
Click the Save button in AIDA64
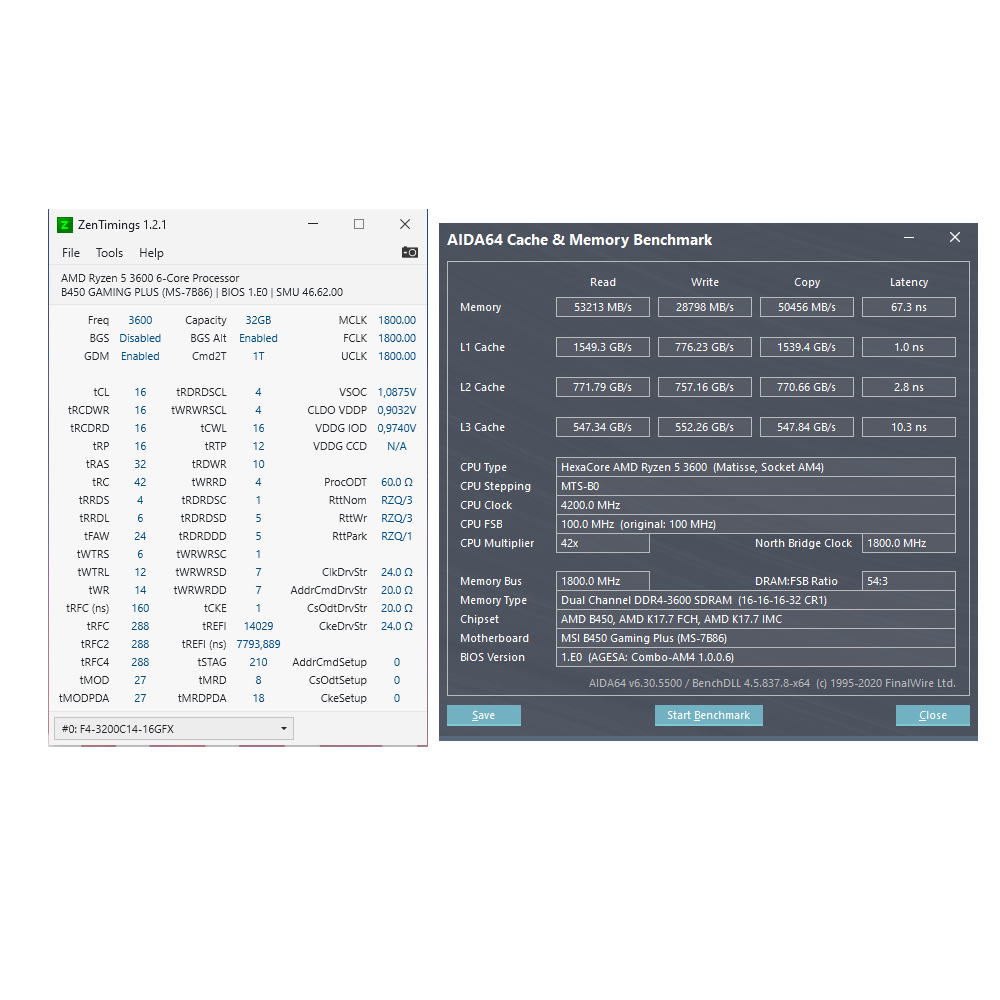pos(483,715)
